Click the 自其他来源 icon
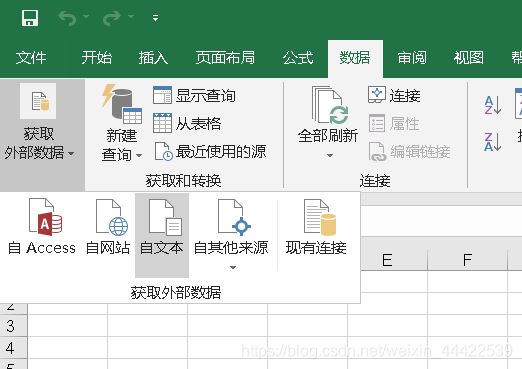 coord(234,217)
